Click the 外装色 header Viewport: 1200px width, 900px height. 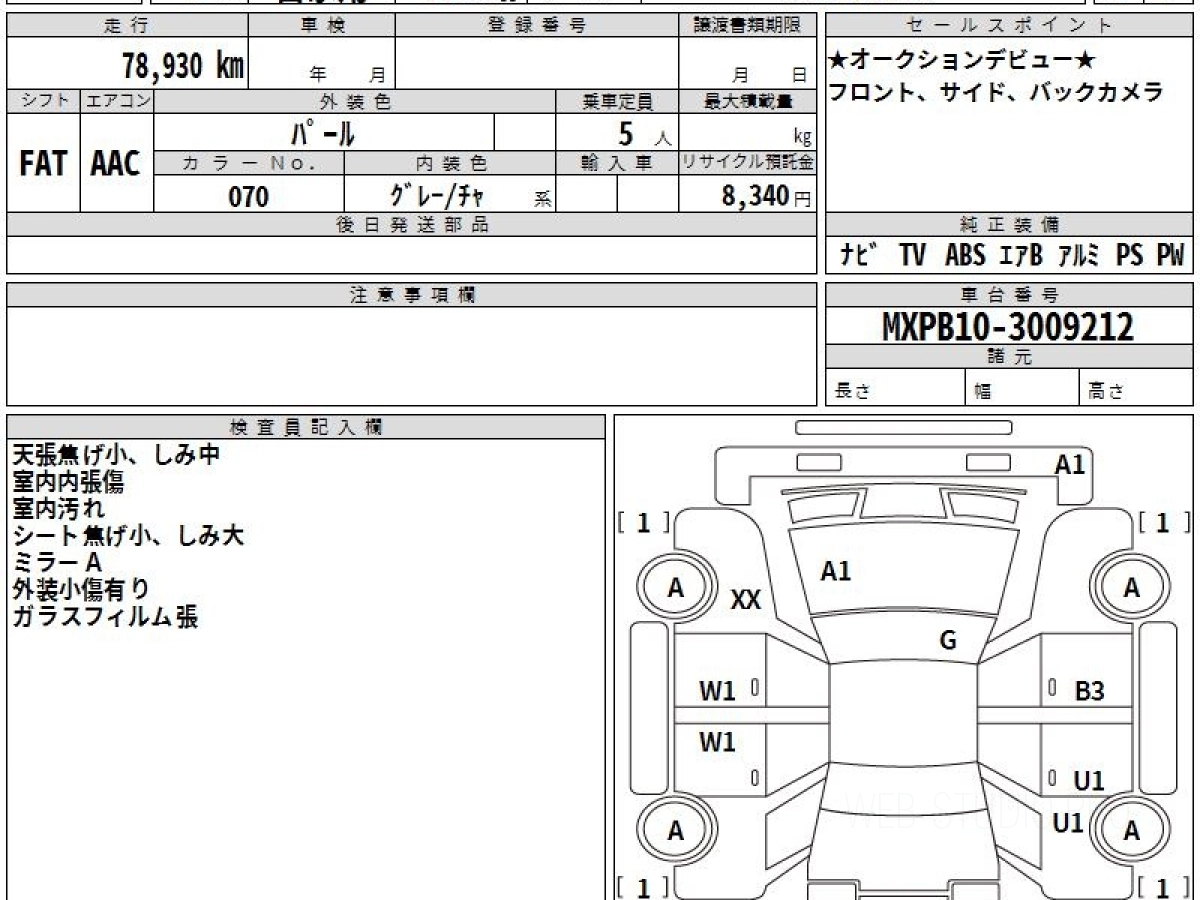[355, 101]
